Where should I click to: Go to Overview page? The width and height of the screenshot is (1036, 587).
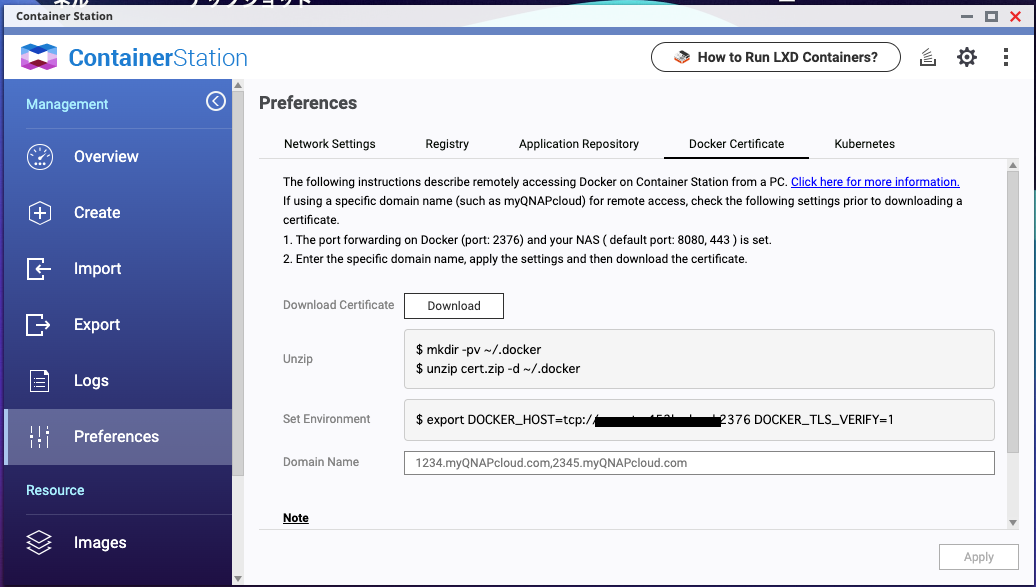[x=118, y=157]
